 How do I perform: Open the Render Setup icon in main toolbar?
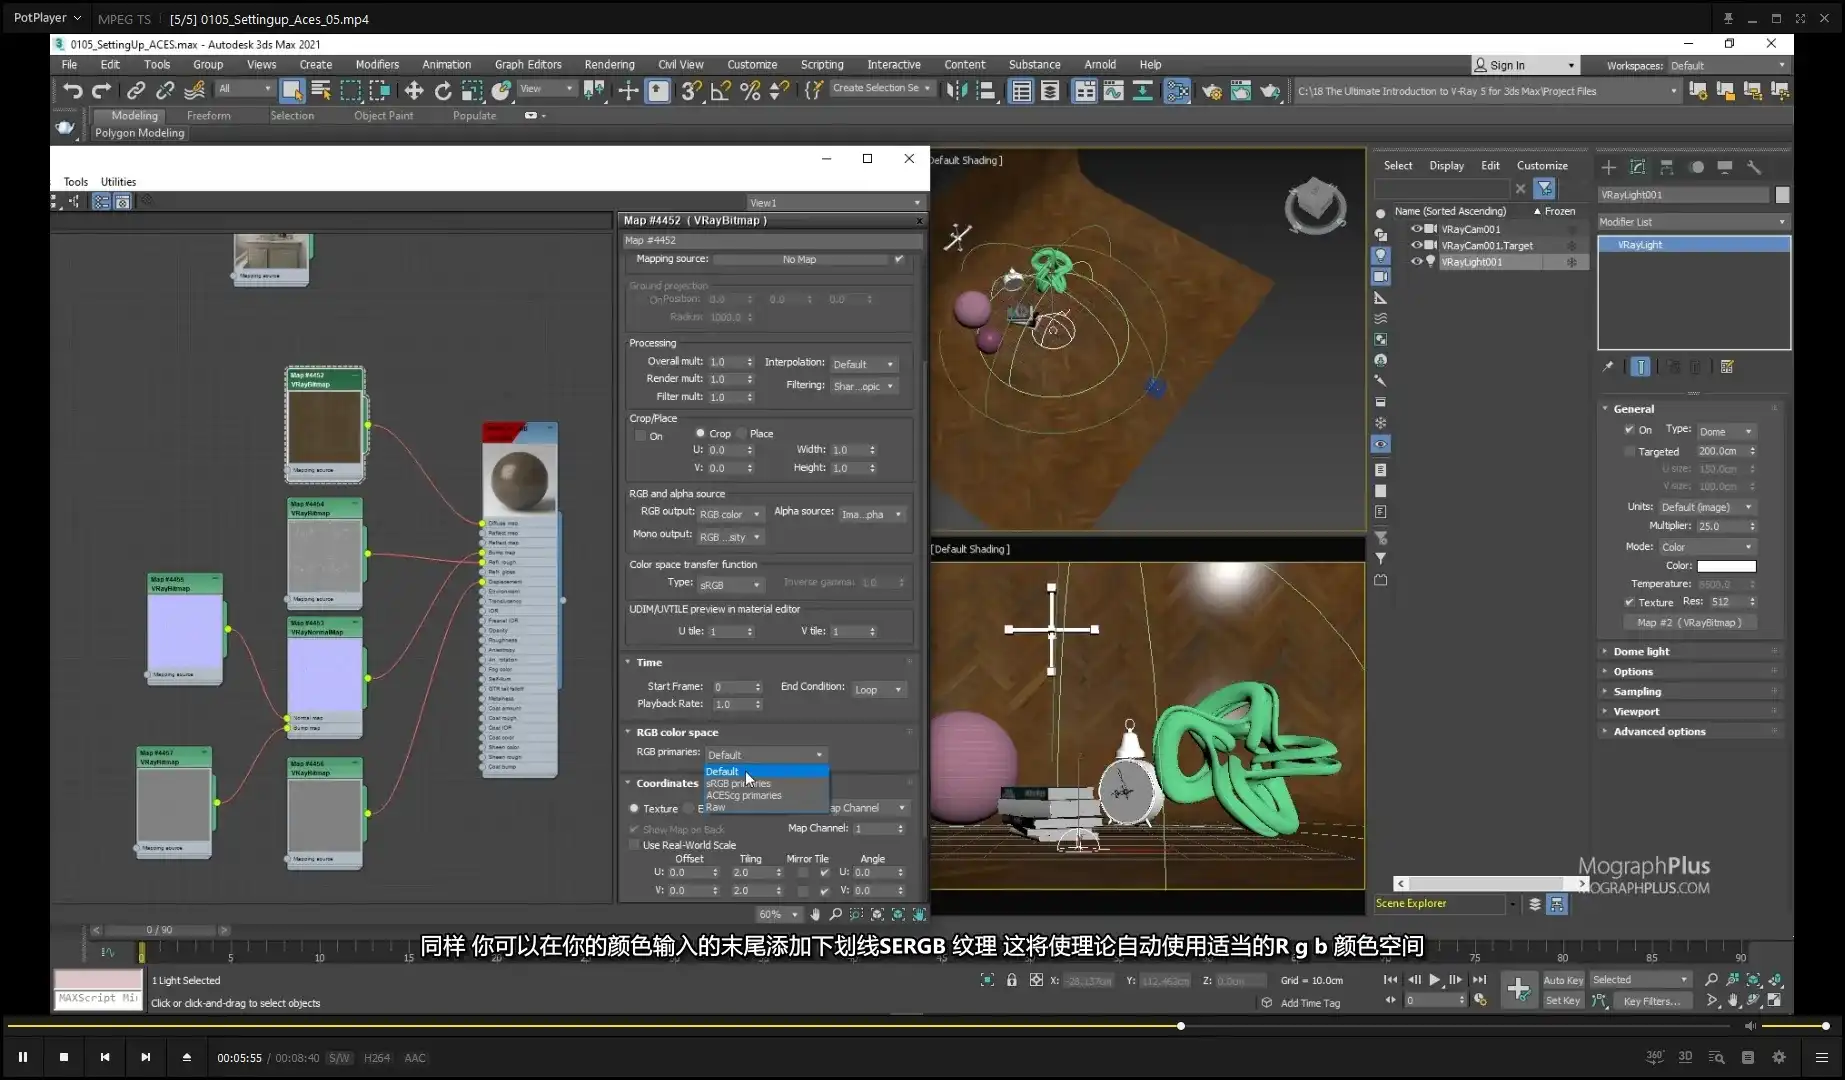[1212, 90]
